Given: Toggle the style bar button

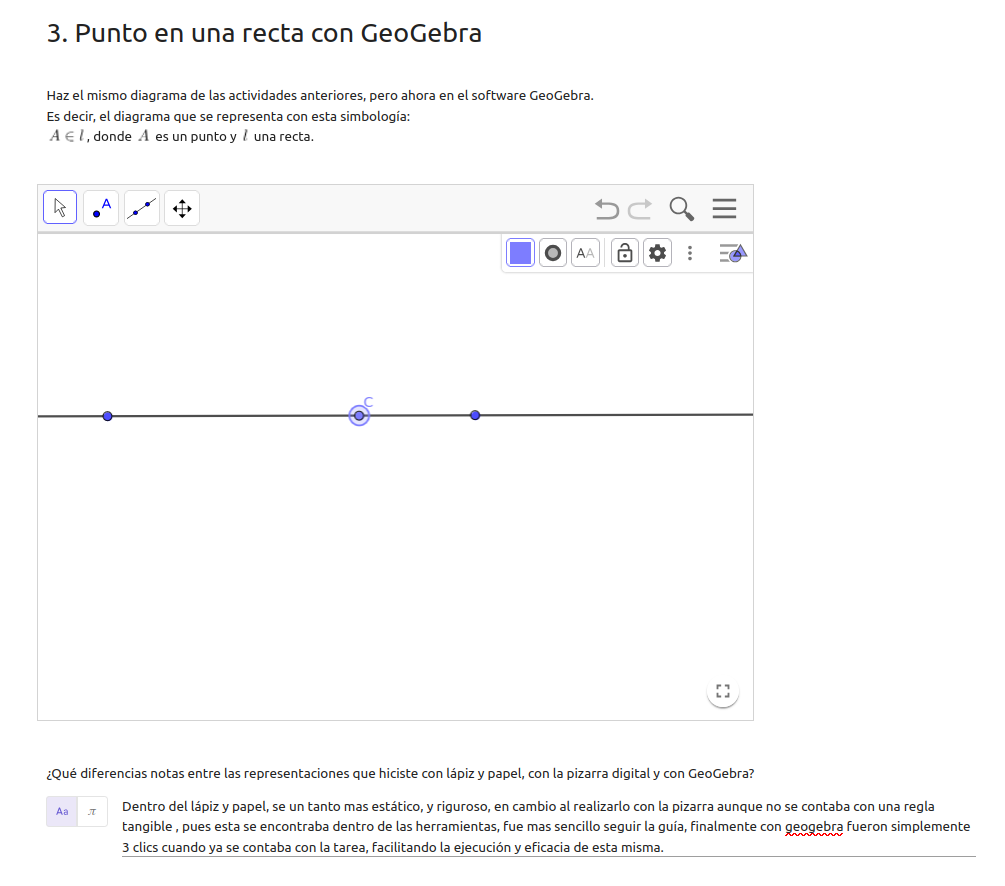Looking at the screenshot, I should [x=733, y=253].
